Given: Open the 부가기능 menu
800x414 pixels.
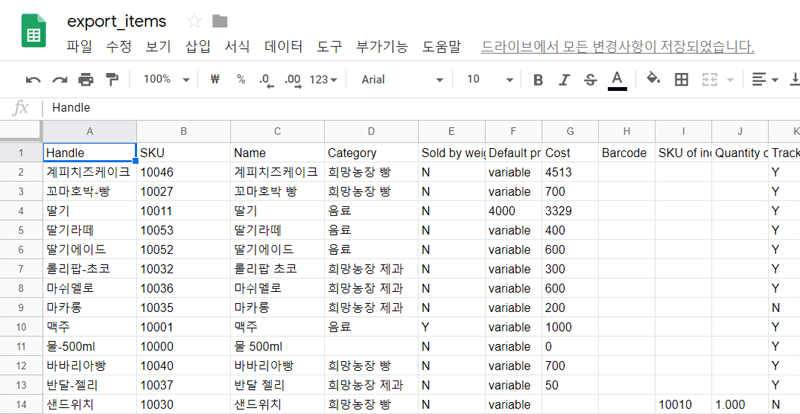Looking at the screenshot, I should point(382,47).
